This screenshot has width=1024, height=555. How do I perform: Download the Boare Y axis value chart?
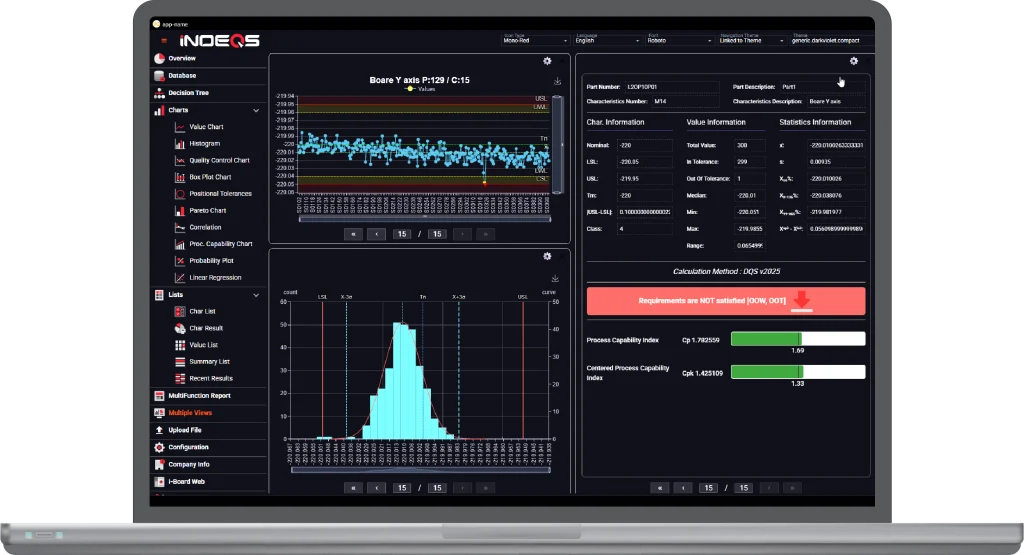(557, 82)
